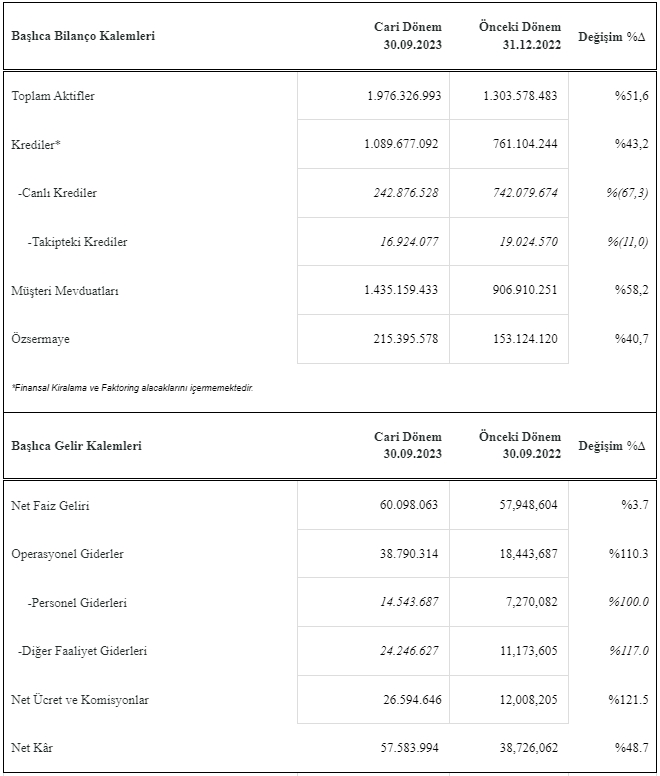The height and width of the screenshot is (776, 660).
Task: Click the Toplam Aktifler row label
Action: [x=53, y=96]
